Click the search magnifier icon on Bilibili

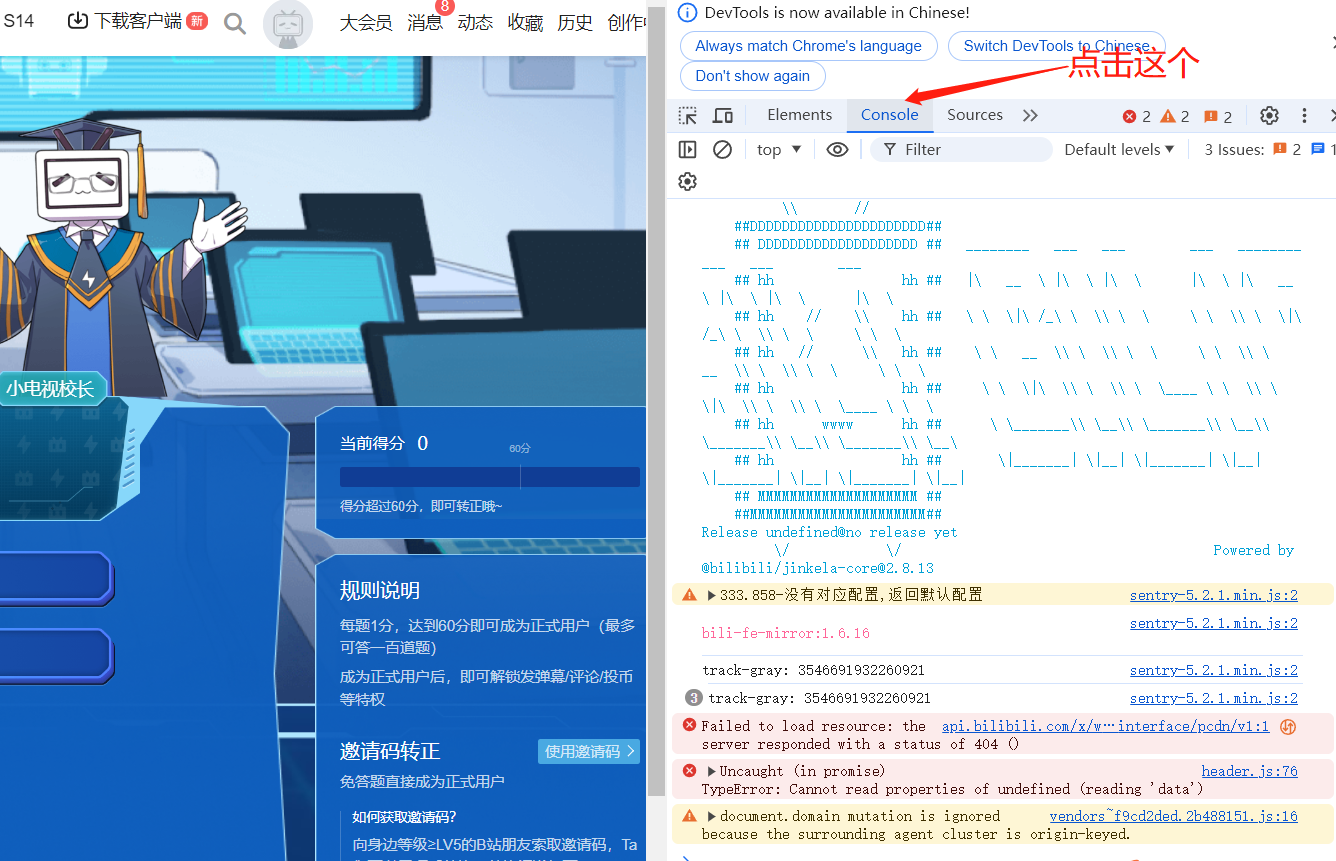click(235, 23)
